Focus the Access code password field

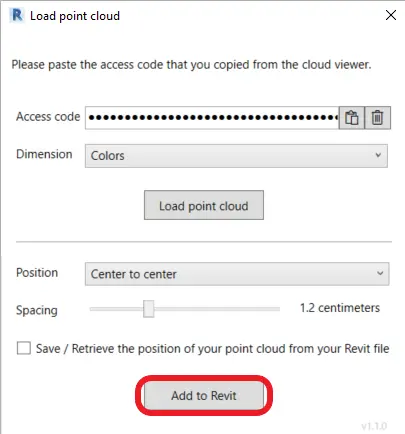(x=212, y=118)
